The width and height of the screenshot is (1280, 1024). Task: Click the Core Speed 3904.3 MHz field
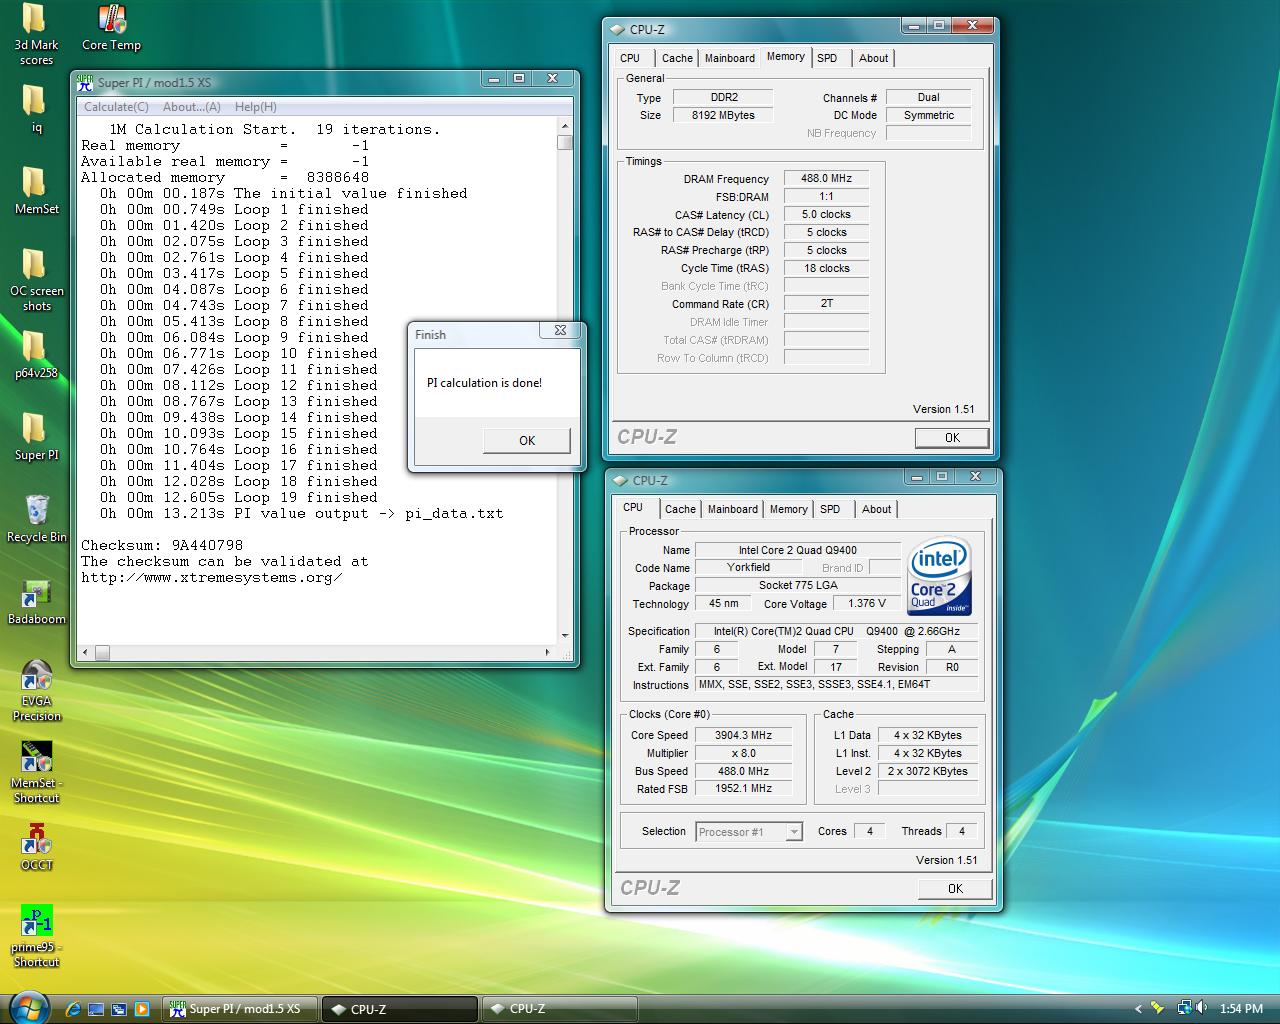[x=743, y=735]
